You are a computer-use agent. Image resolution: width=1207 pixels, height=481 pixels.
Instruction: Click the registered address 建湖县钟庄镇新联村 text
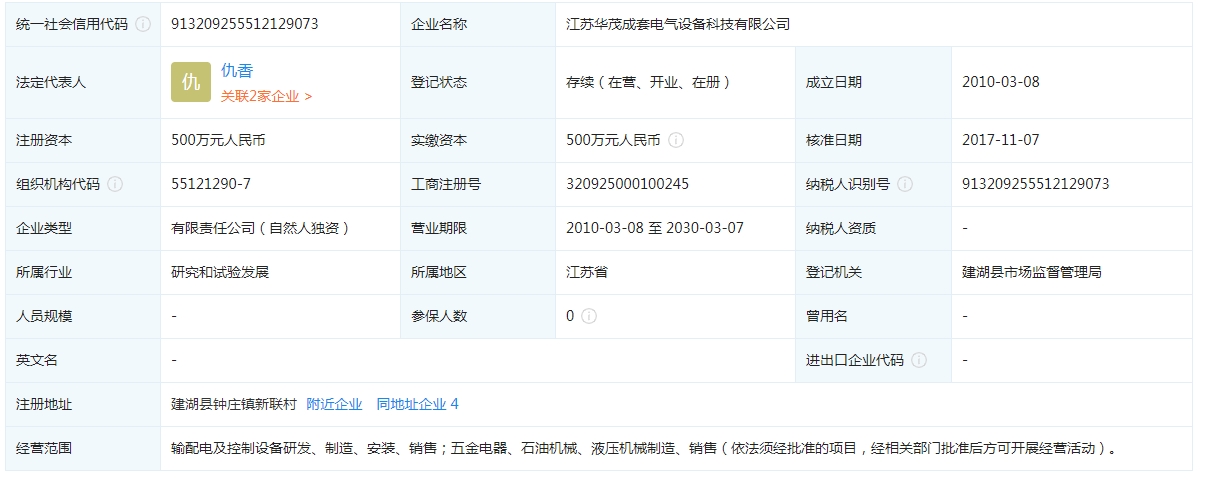coord(234,404)
